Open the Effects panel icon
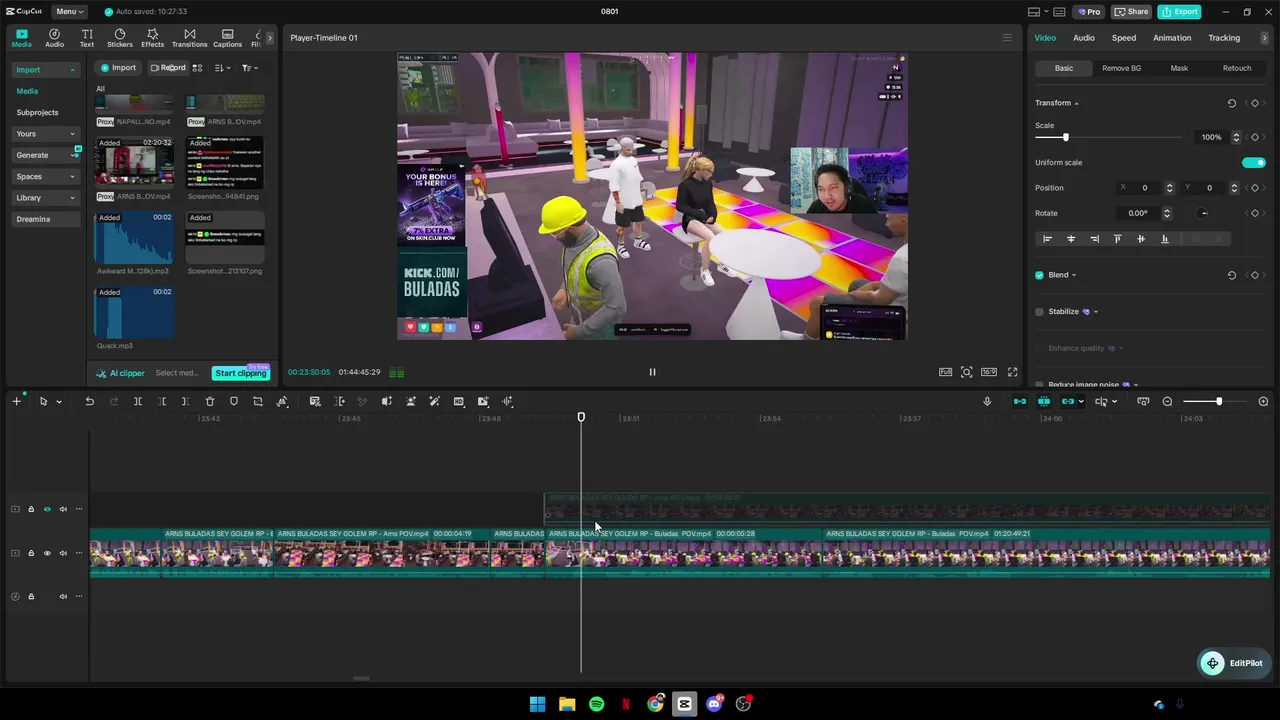This screenshot has height=720, width=1280. (x=152, y=38)
